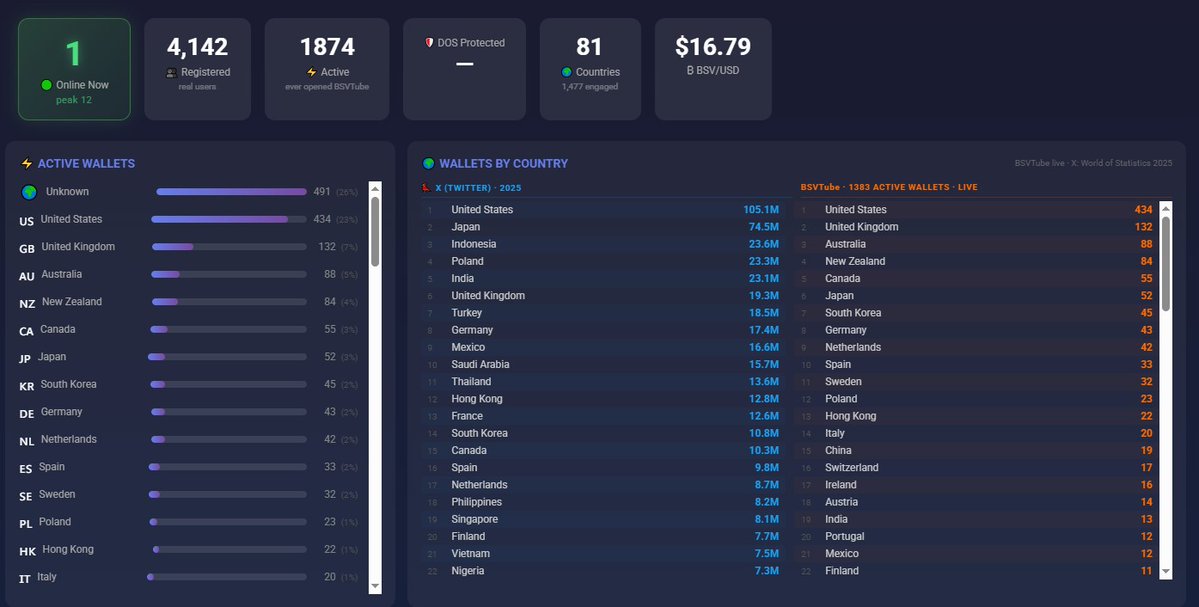Click France in the X (Twitter) list
Viewport: 1199px width, 607px height.
click(466, 416)
